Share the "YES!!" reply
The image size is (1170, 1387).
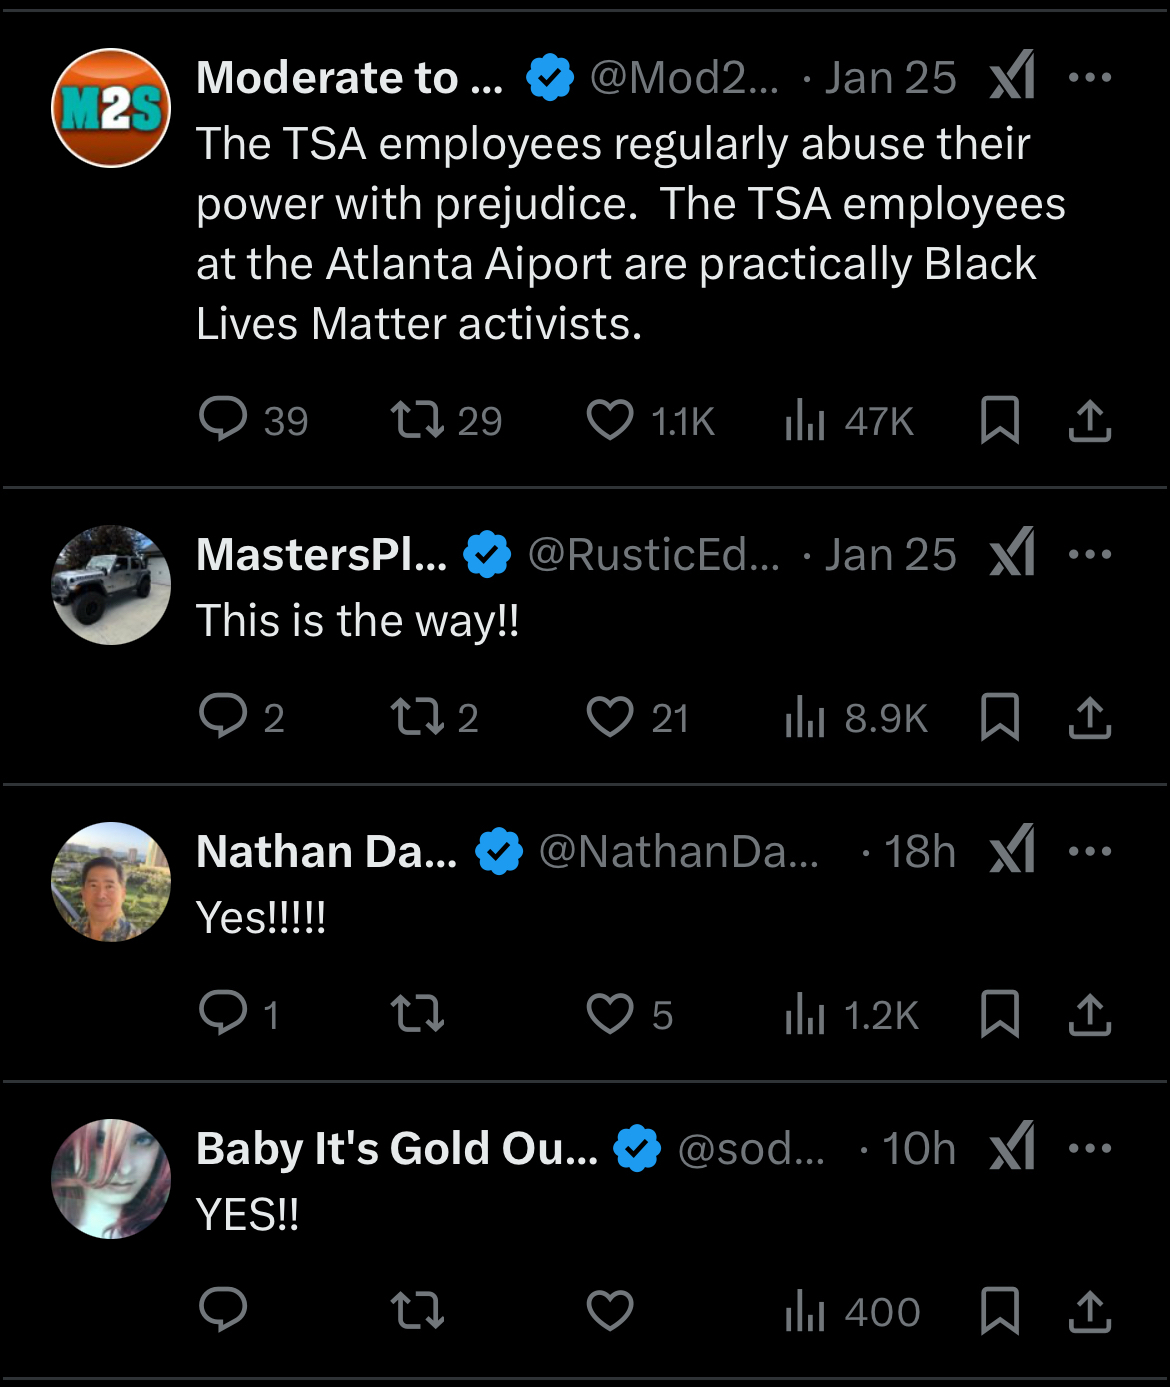1089,1311
